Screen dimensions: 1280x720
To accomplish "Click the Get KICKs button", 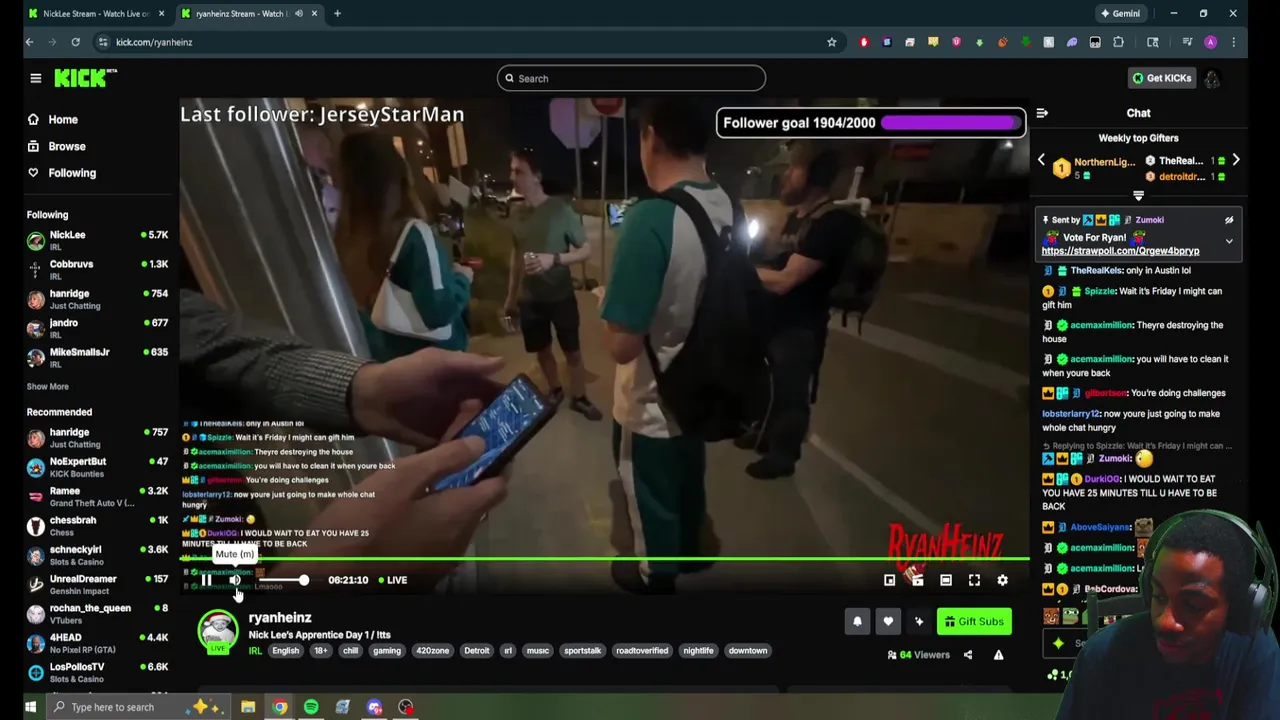I will coord(1161,78).
